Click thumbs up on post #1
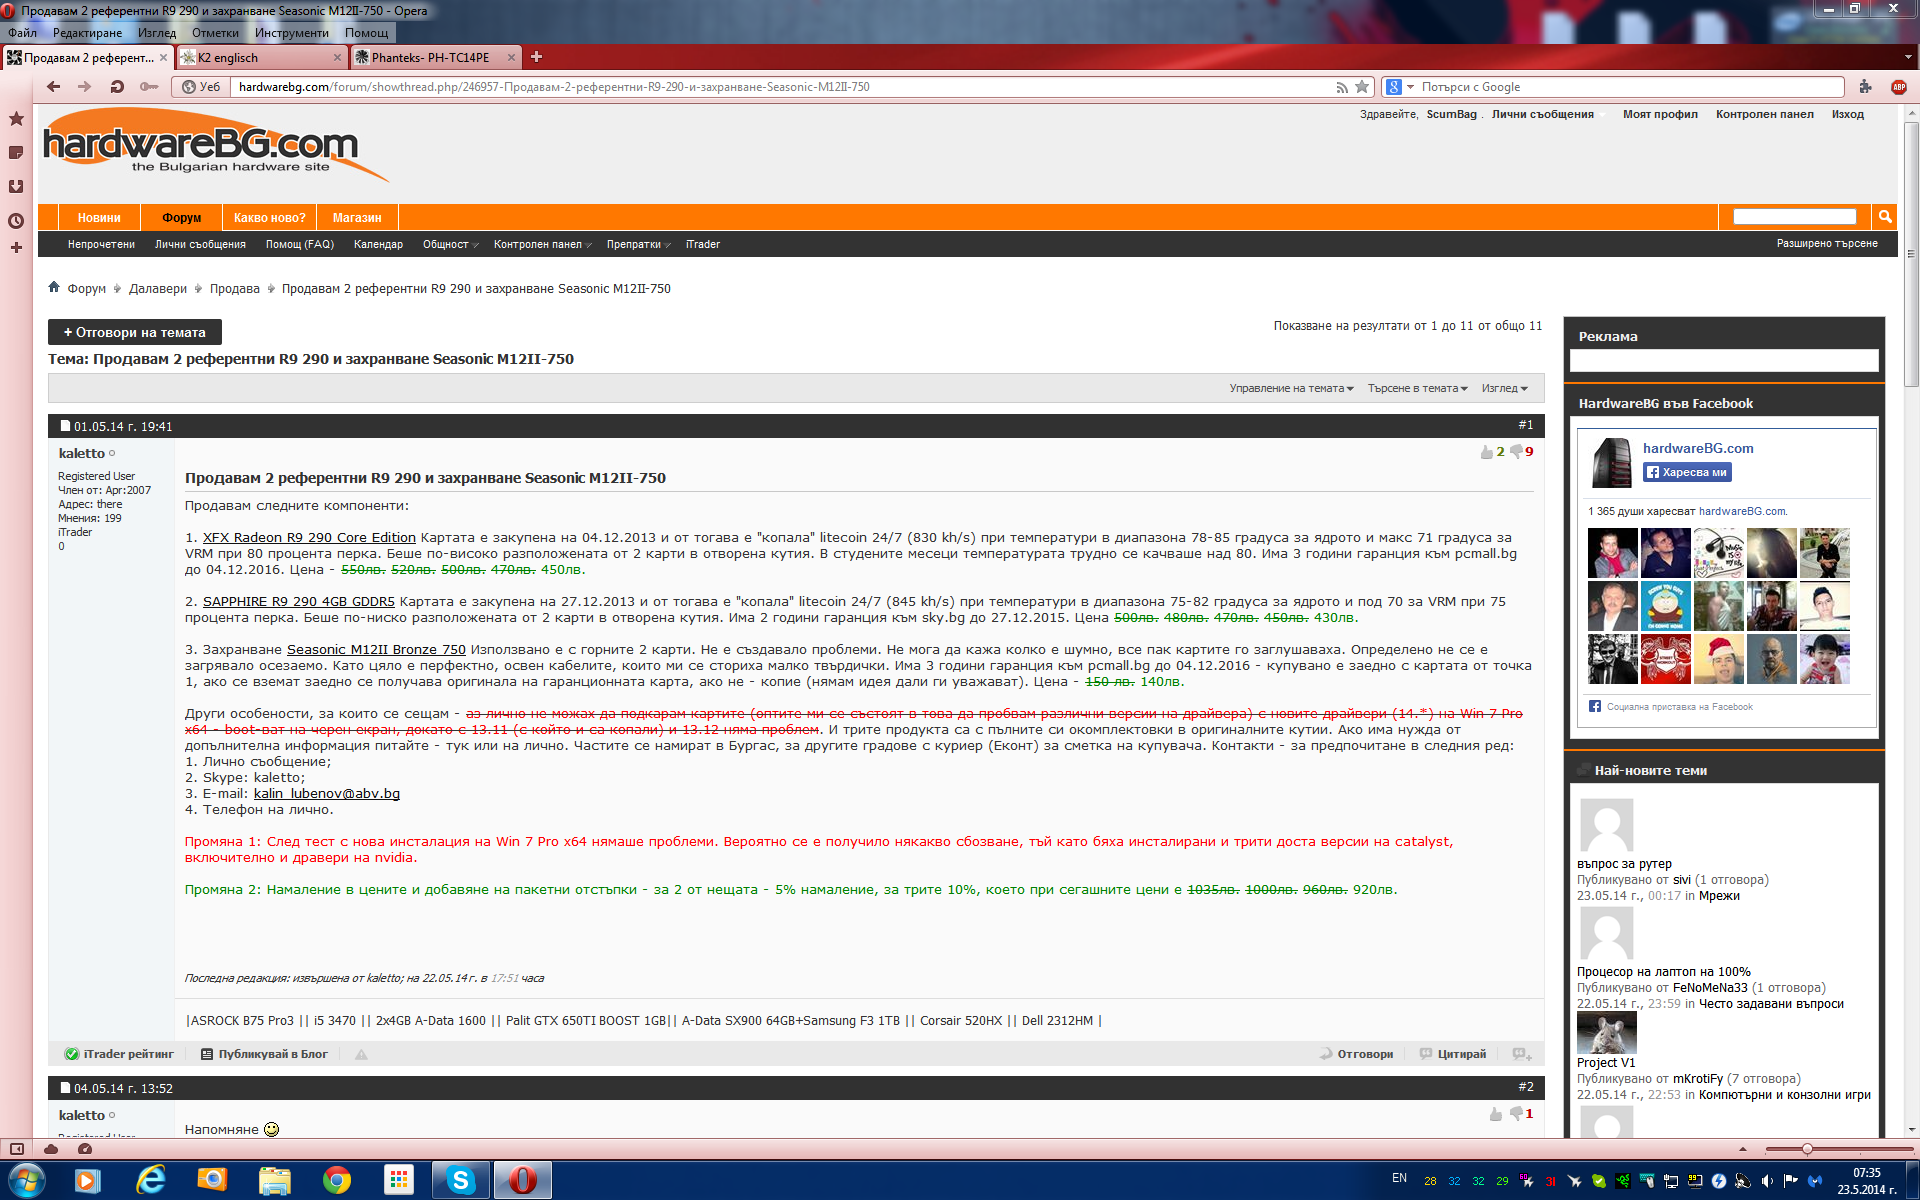This screenshot has height=1200, width=1920. coord(1486,452)
